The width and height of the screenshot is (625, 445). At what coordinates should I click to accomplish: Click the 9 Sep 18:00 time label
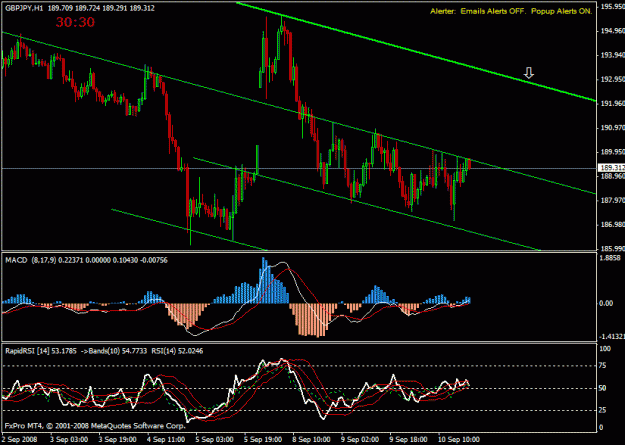coord(408,439)
